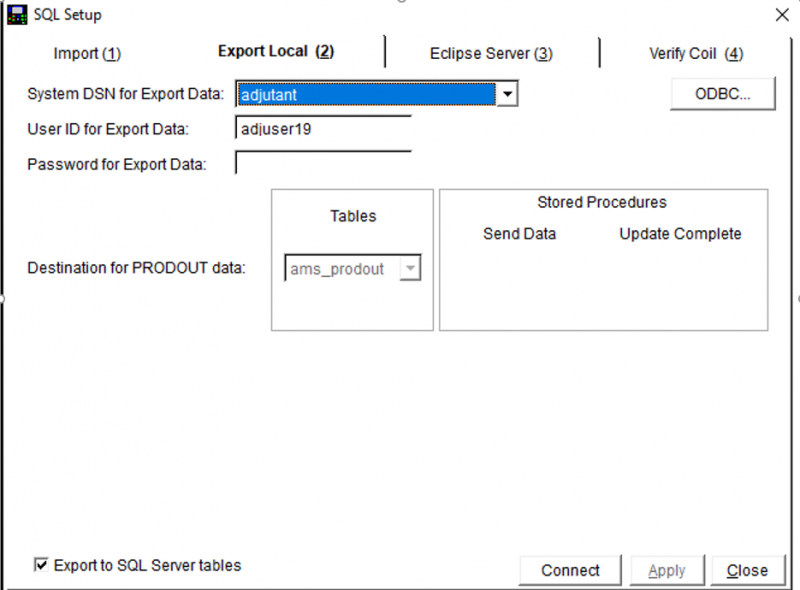Select the Export Local (2) tab
The width and height of the screenshot is (800, 590).
[x=276, y=52]
